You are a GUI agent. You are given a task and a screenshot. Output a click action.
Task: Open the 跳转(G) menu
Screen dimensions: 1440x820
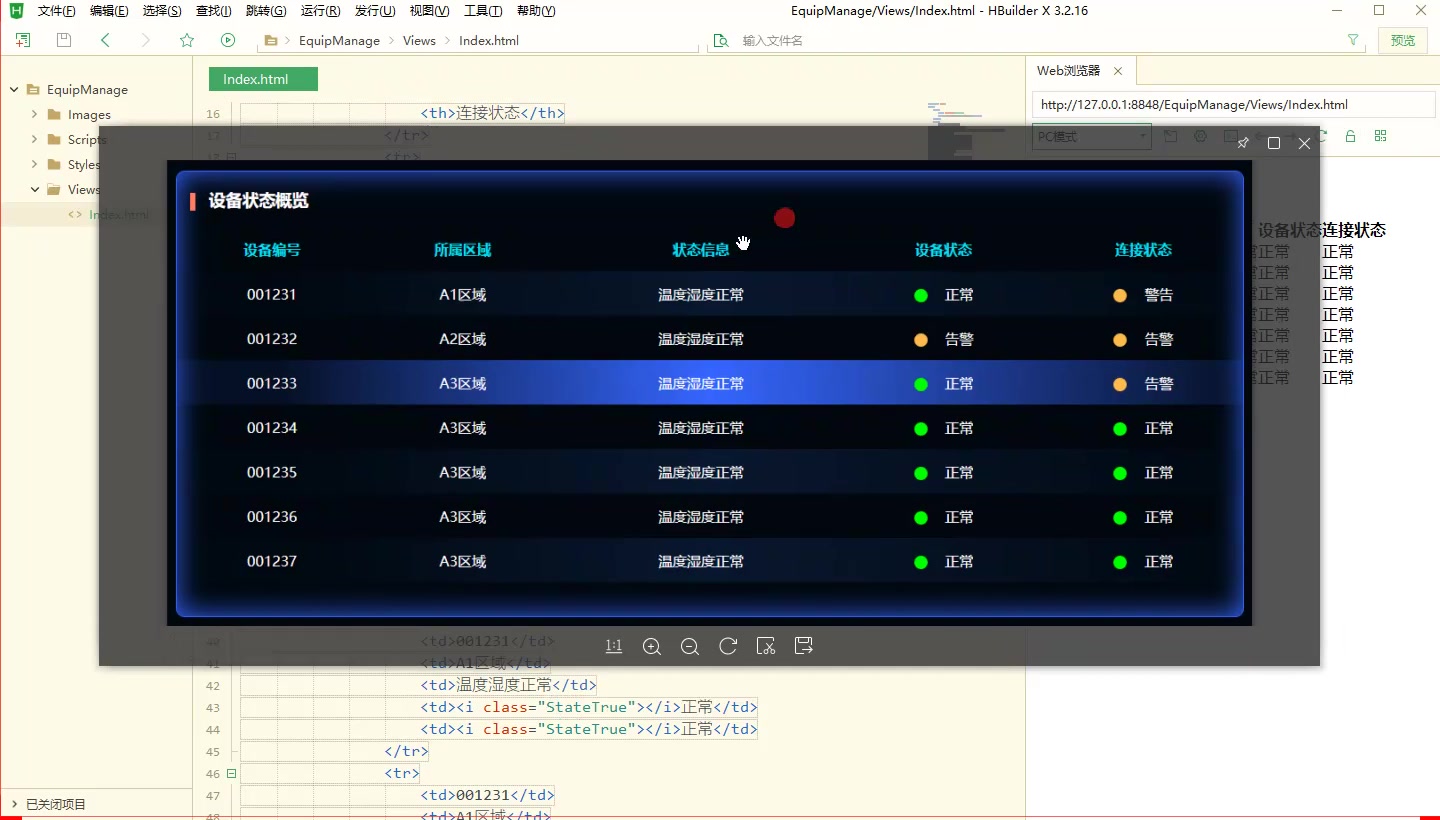pyautogui.click(x=265, y=11)
